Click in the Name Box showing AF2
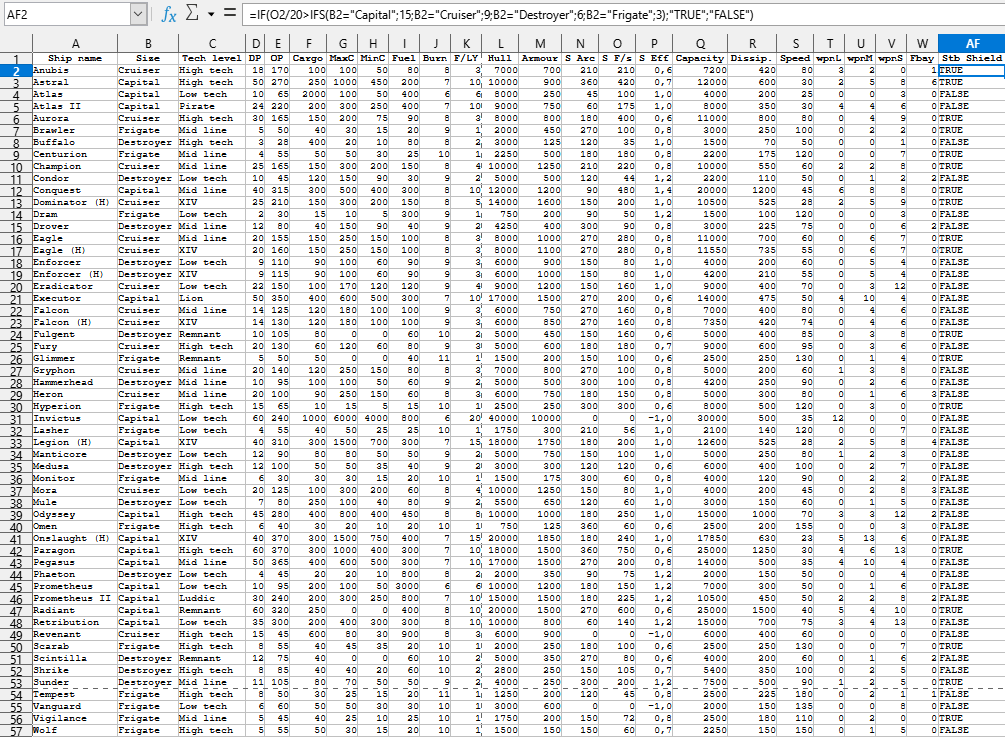Image resolution: width=1005 pixels, height=737 pixels. 67,14
